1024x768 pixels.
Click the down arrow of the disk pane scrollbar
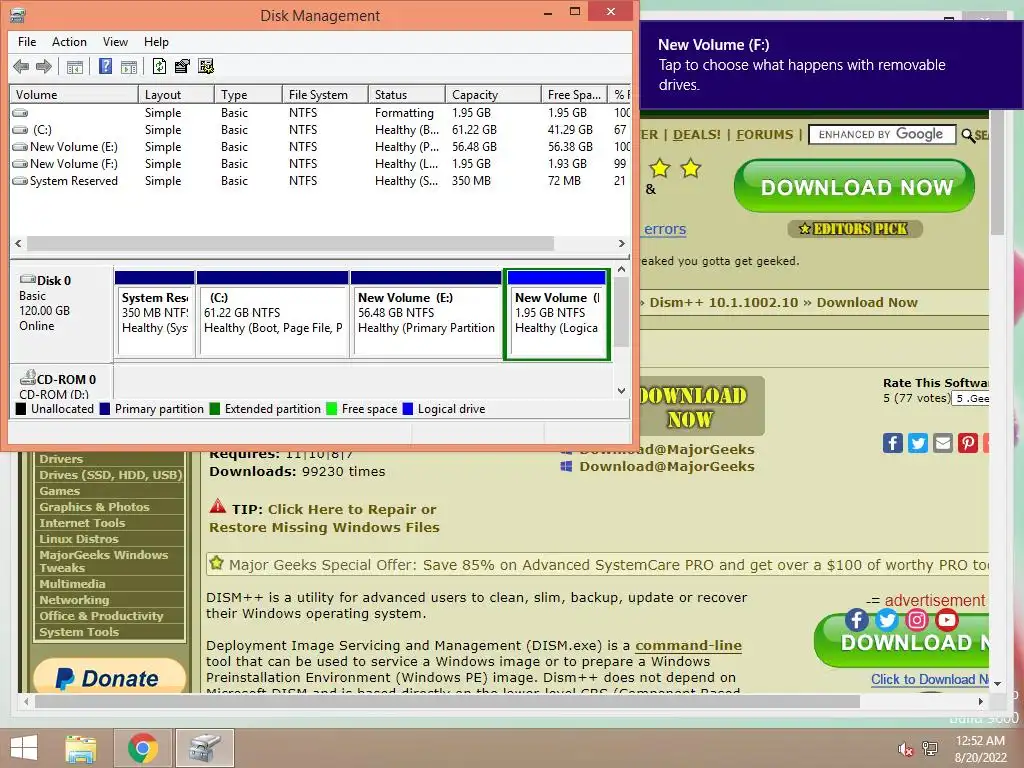[x=621, y=391]
